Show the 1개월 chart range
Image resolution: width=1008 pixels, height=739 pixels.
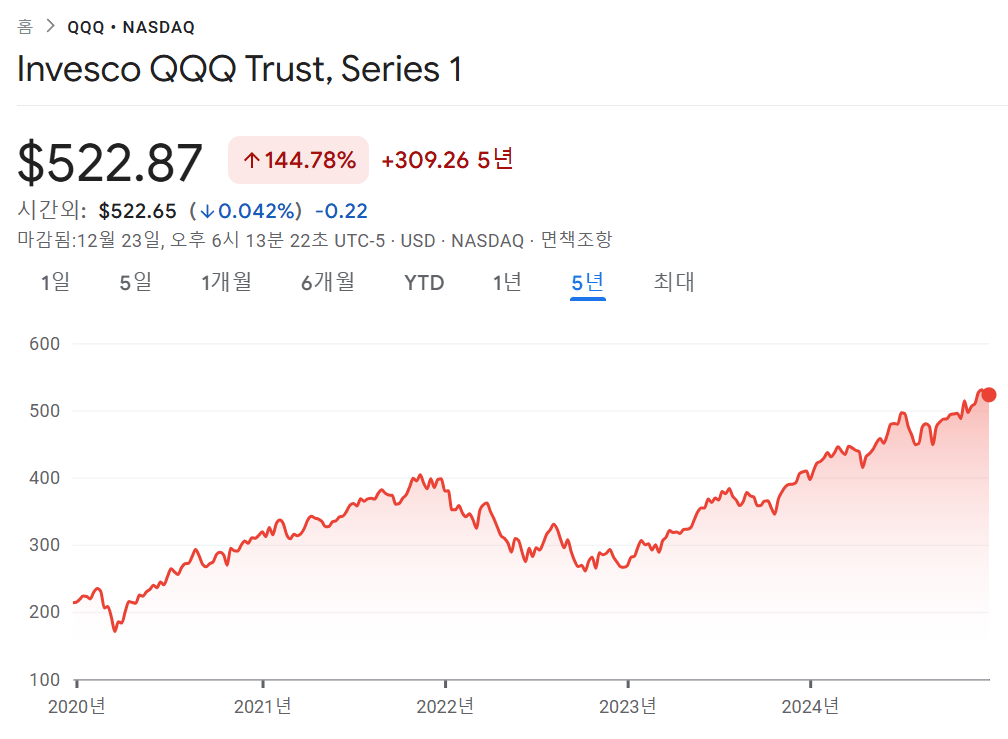(226, 283)
